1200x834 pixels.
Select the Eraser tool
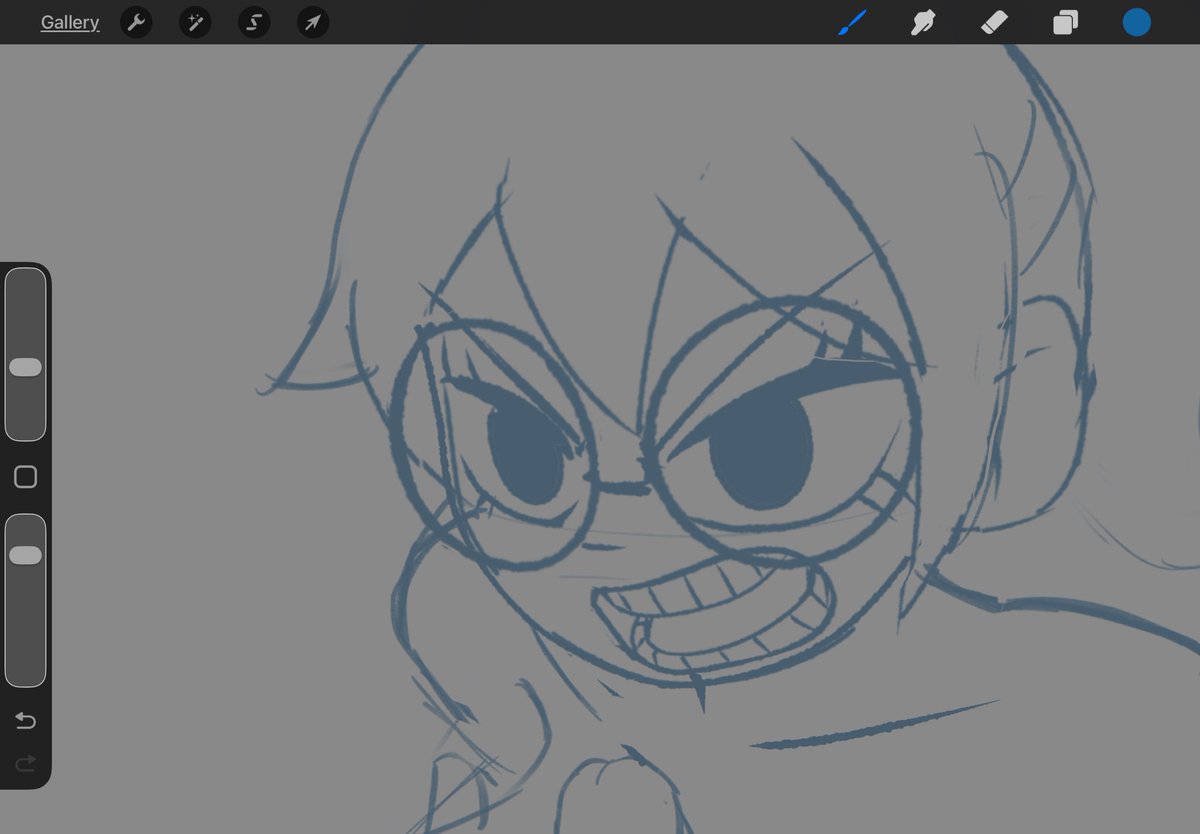(x=993, y=22)
